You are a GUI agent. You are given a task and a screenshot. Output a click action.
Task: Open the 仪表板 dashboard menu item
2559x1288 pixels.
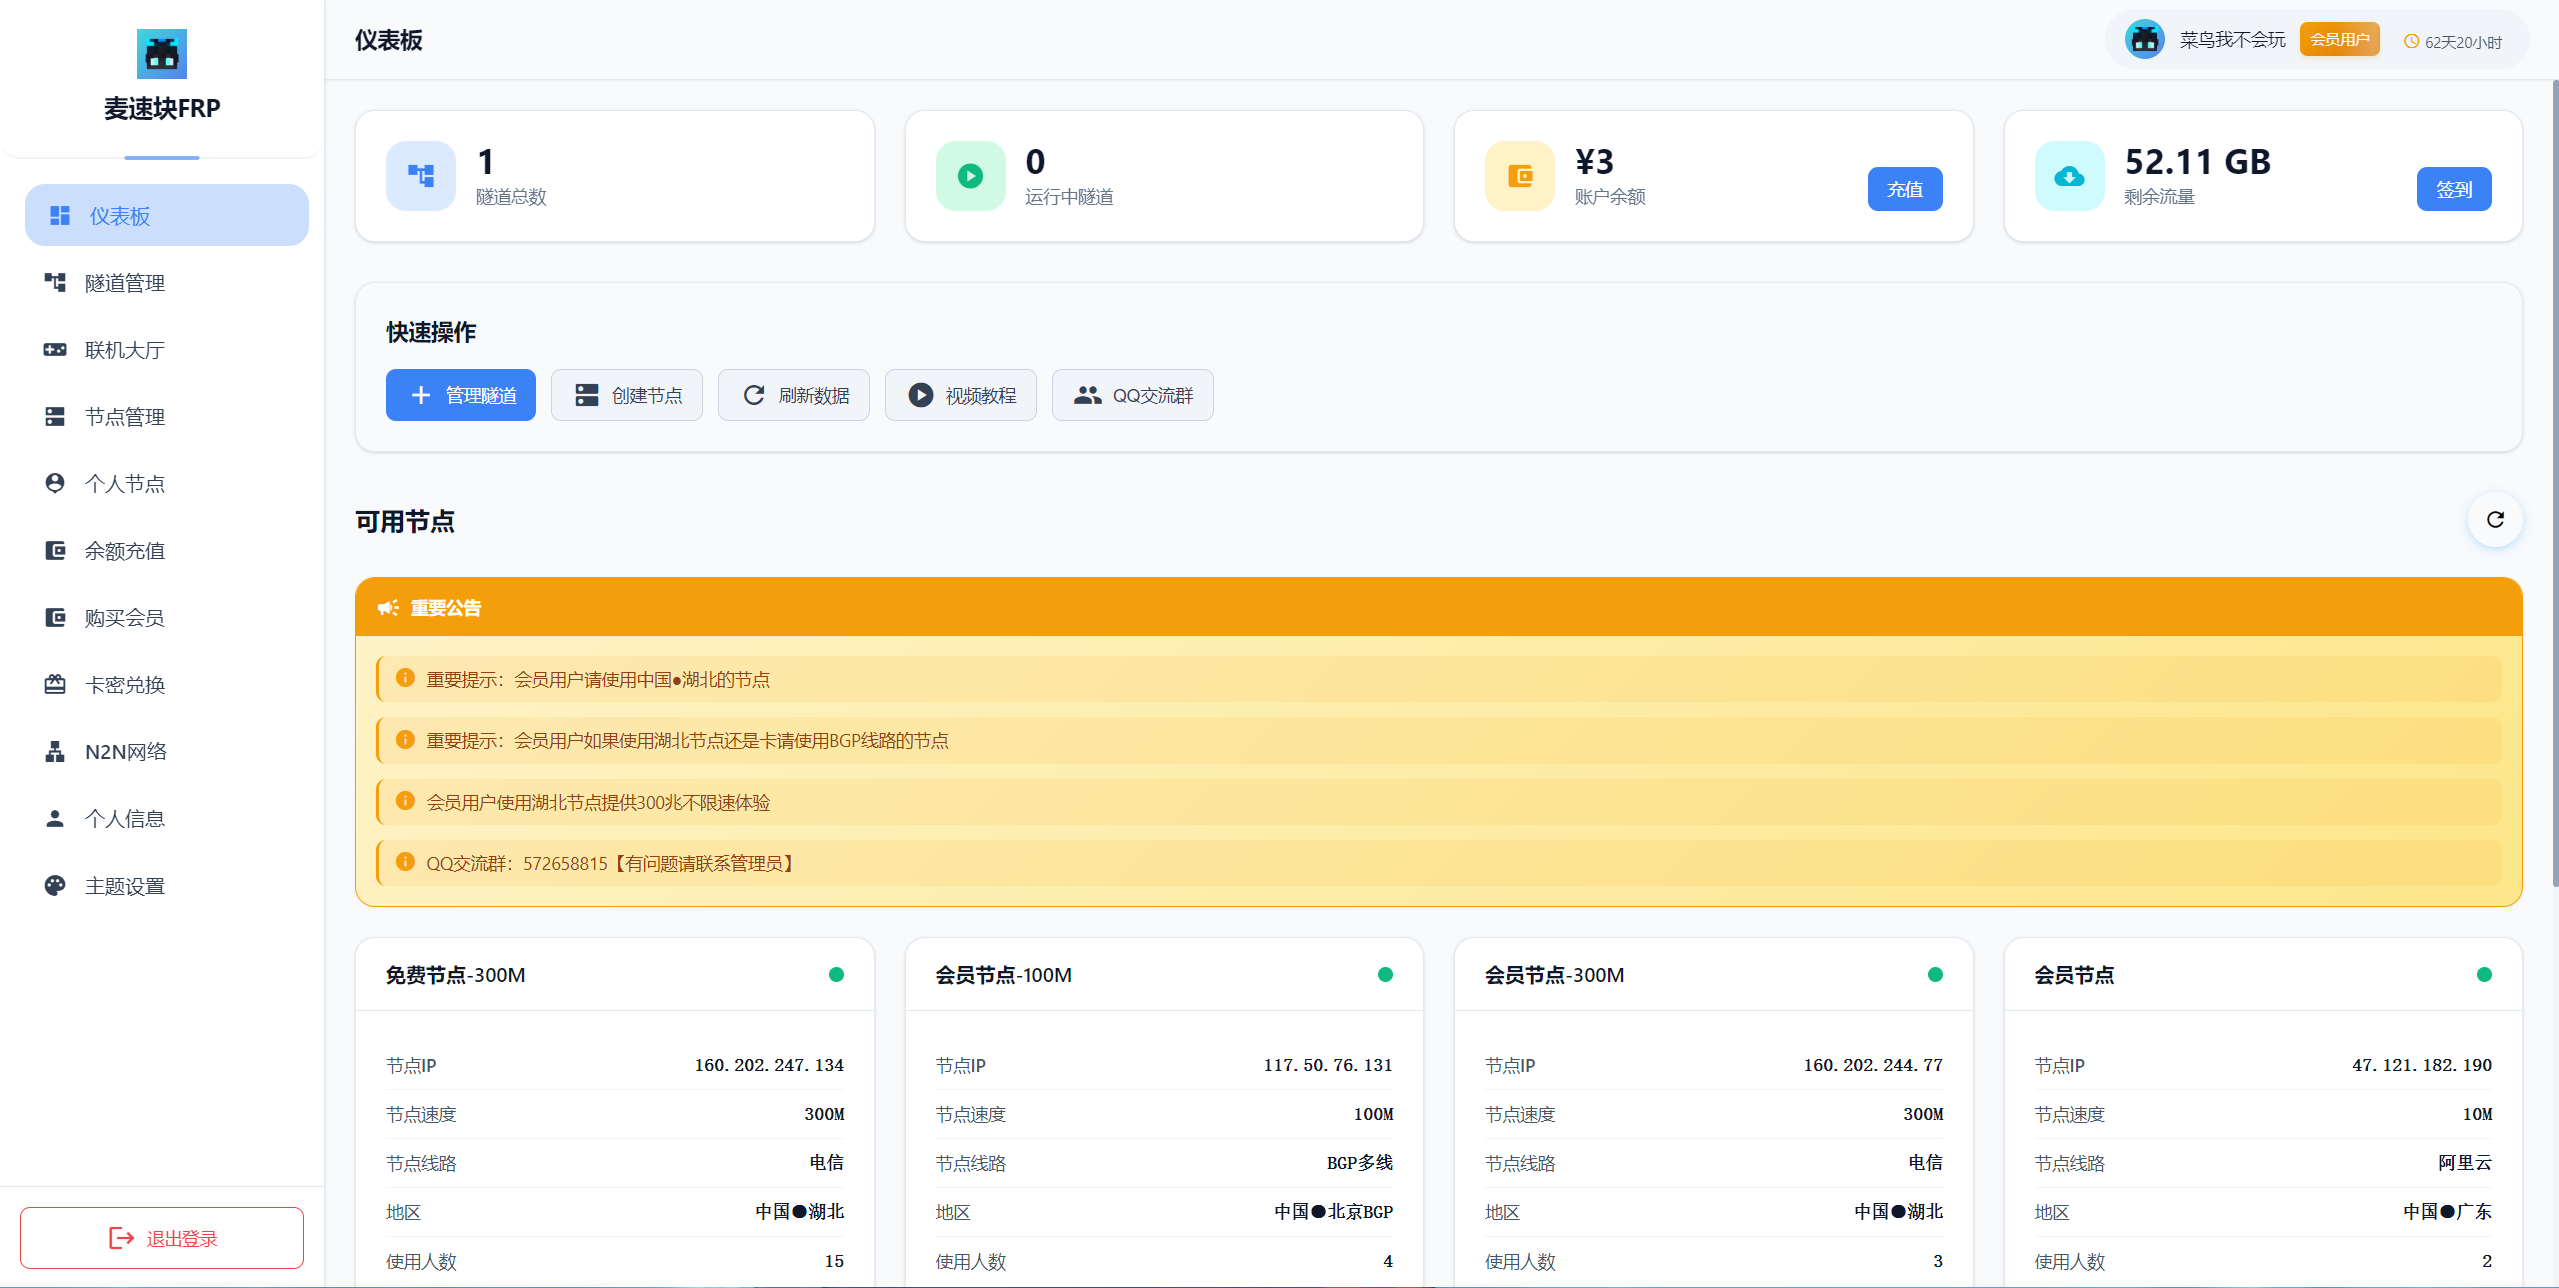[x=167, y=215]
